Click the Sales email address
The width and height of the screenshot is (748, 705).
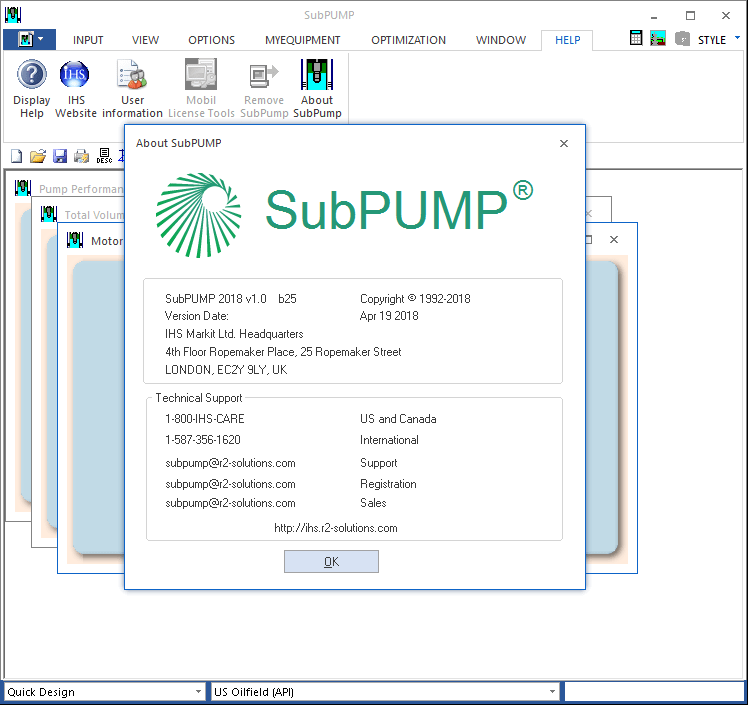pos(230,503)
